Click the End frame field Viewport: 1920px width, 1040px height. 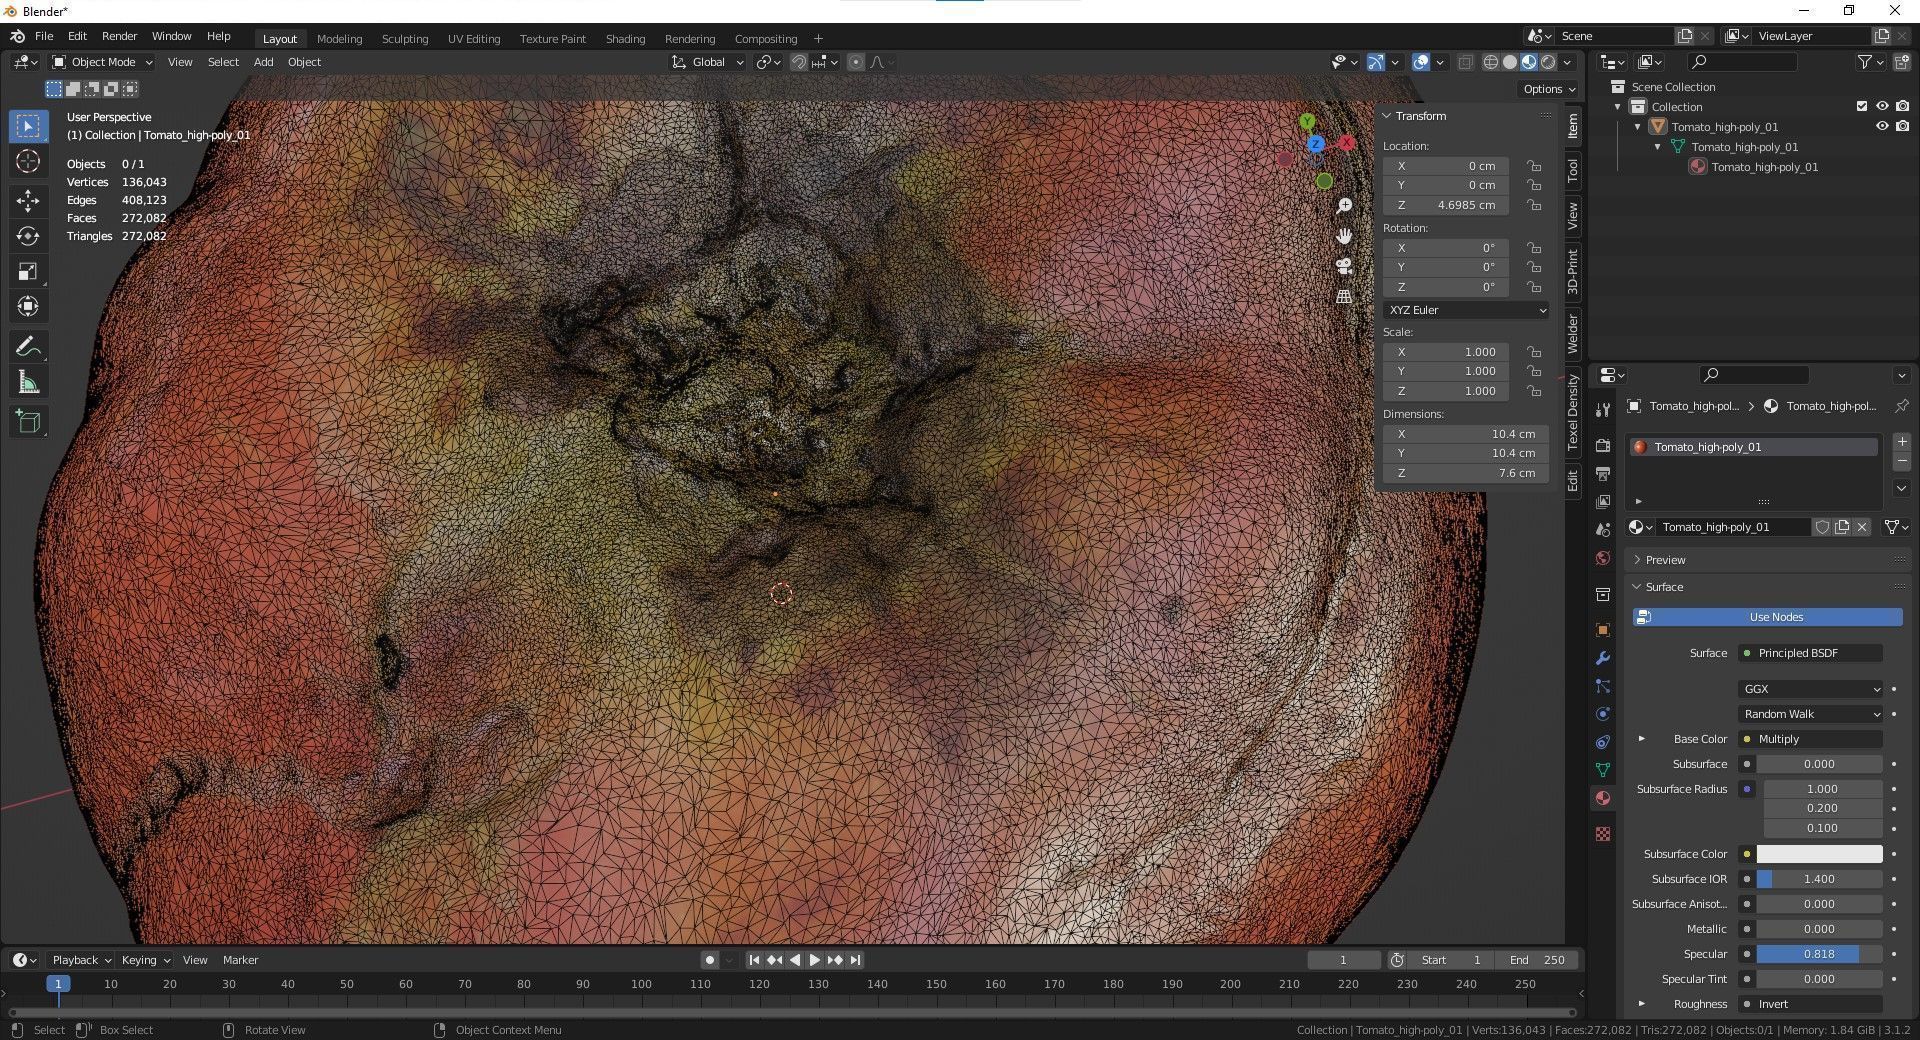(1537, 960)
